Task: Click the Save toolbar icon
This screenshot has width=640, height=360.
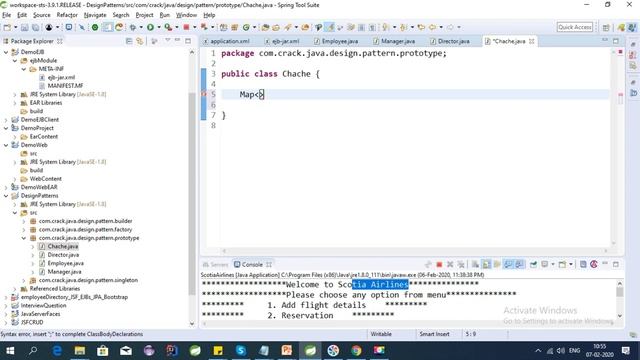Action: point(24,27)
